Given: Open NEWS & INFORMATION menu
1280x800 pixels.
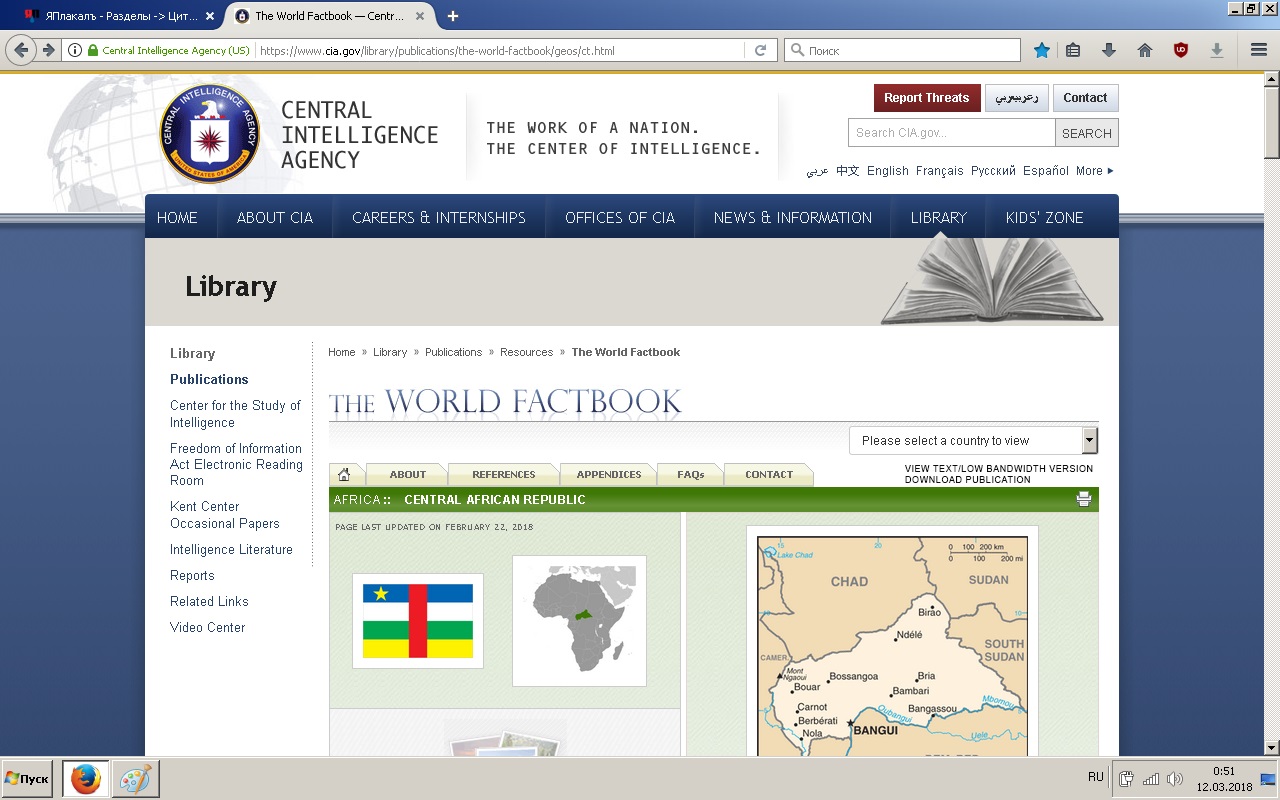Looking at the screenshot, I should point(793,217).
